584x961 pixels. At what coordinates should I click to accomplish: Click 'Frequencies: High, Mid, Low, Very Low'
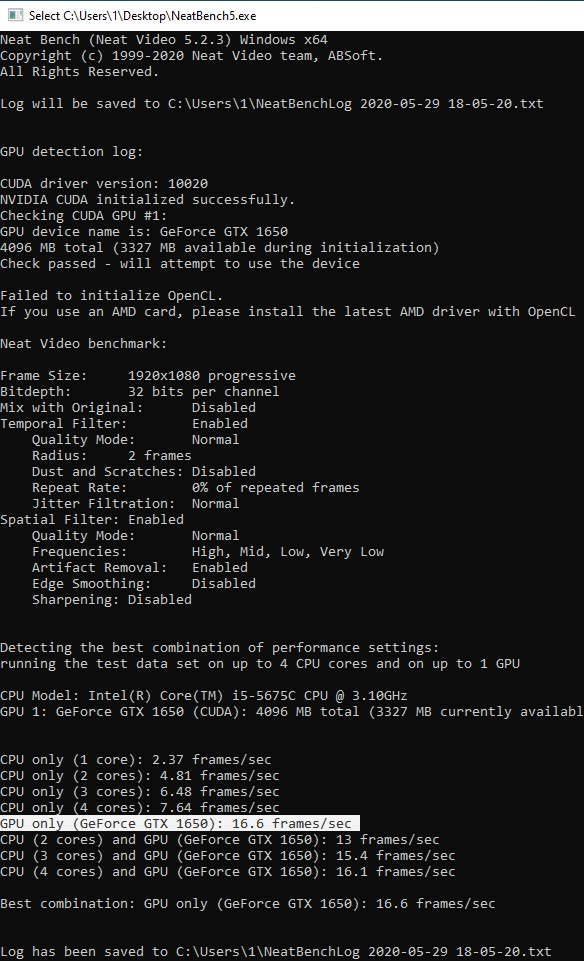pyautogui.click(x=208, y=552)
